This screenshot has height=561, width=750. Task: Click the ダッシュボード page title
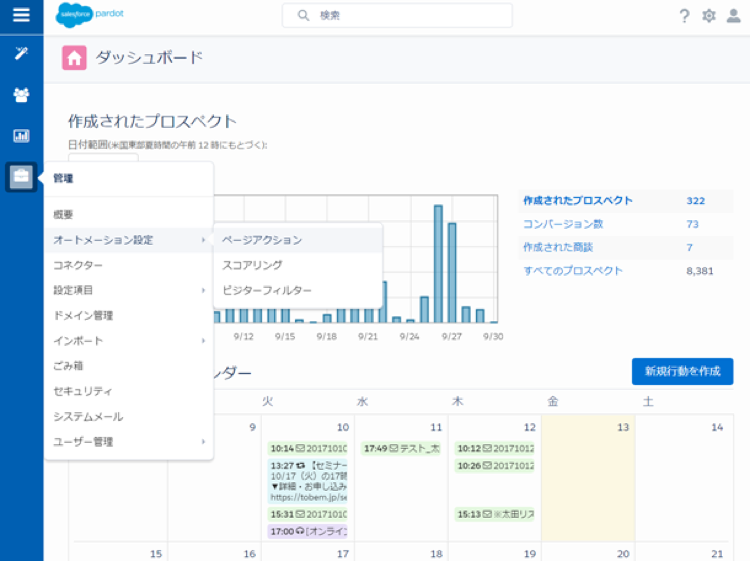click(x=149, y=58)
